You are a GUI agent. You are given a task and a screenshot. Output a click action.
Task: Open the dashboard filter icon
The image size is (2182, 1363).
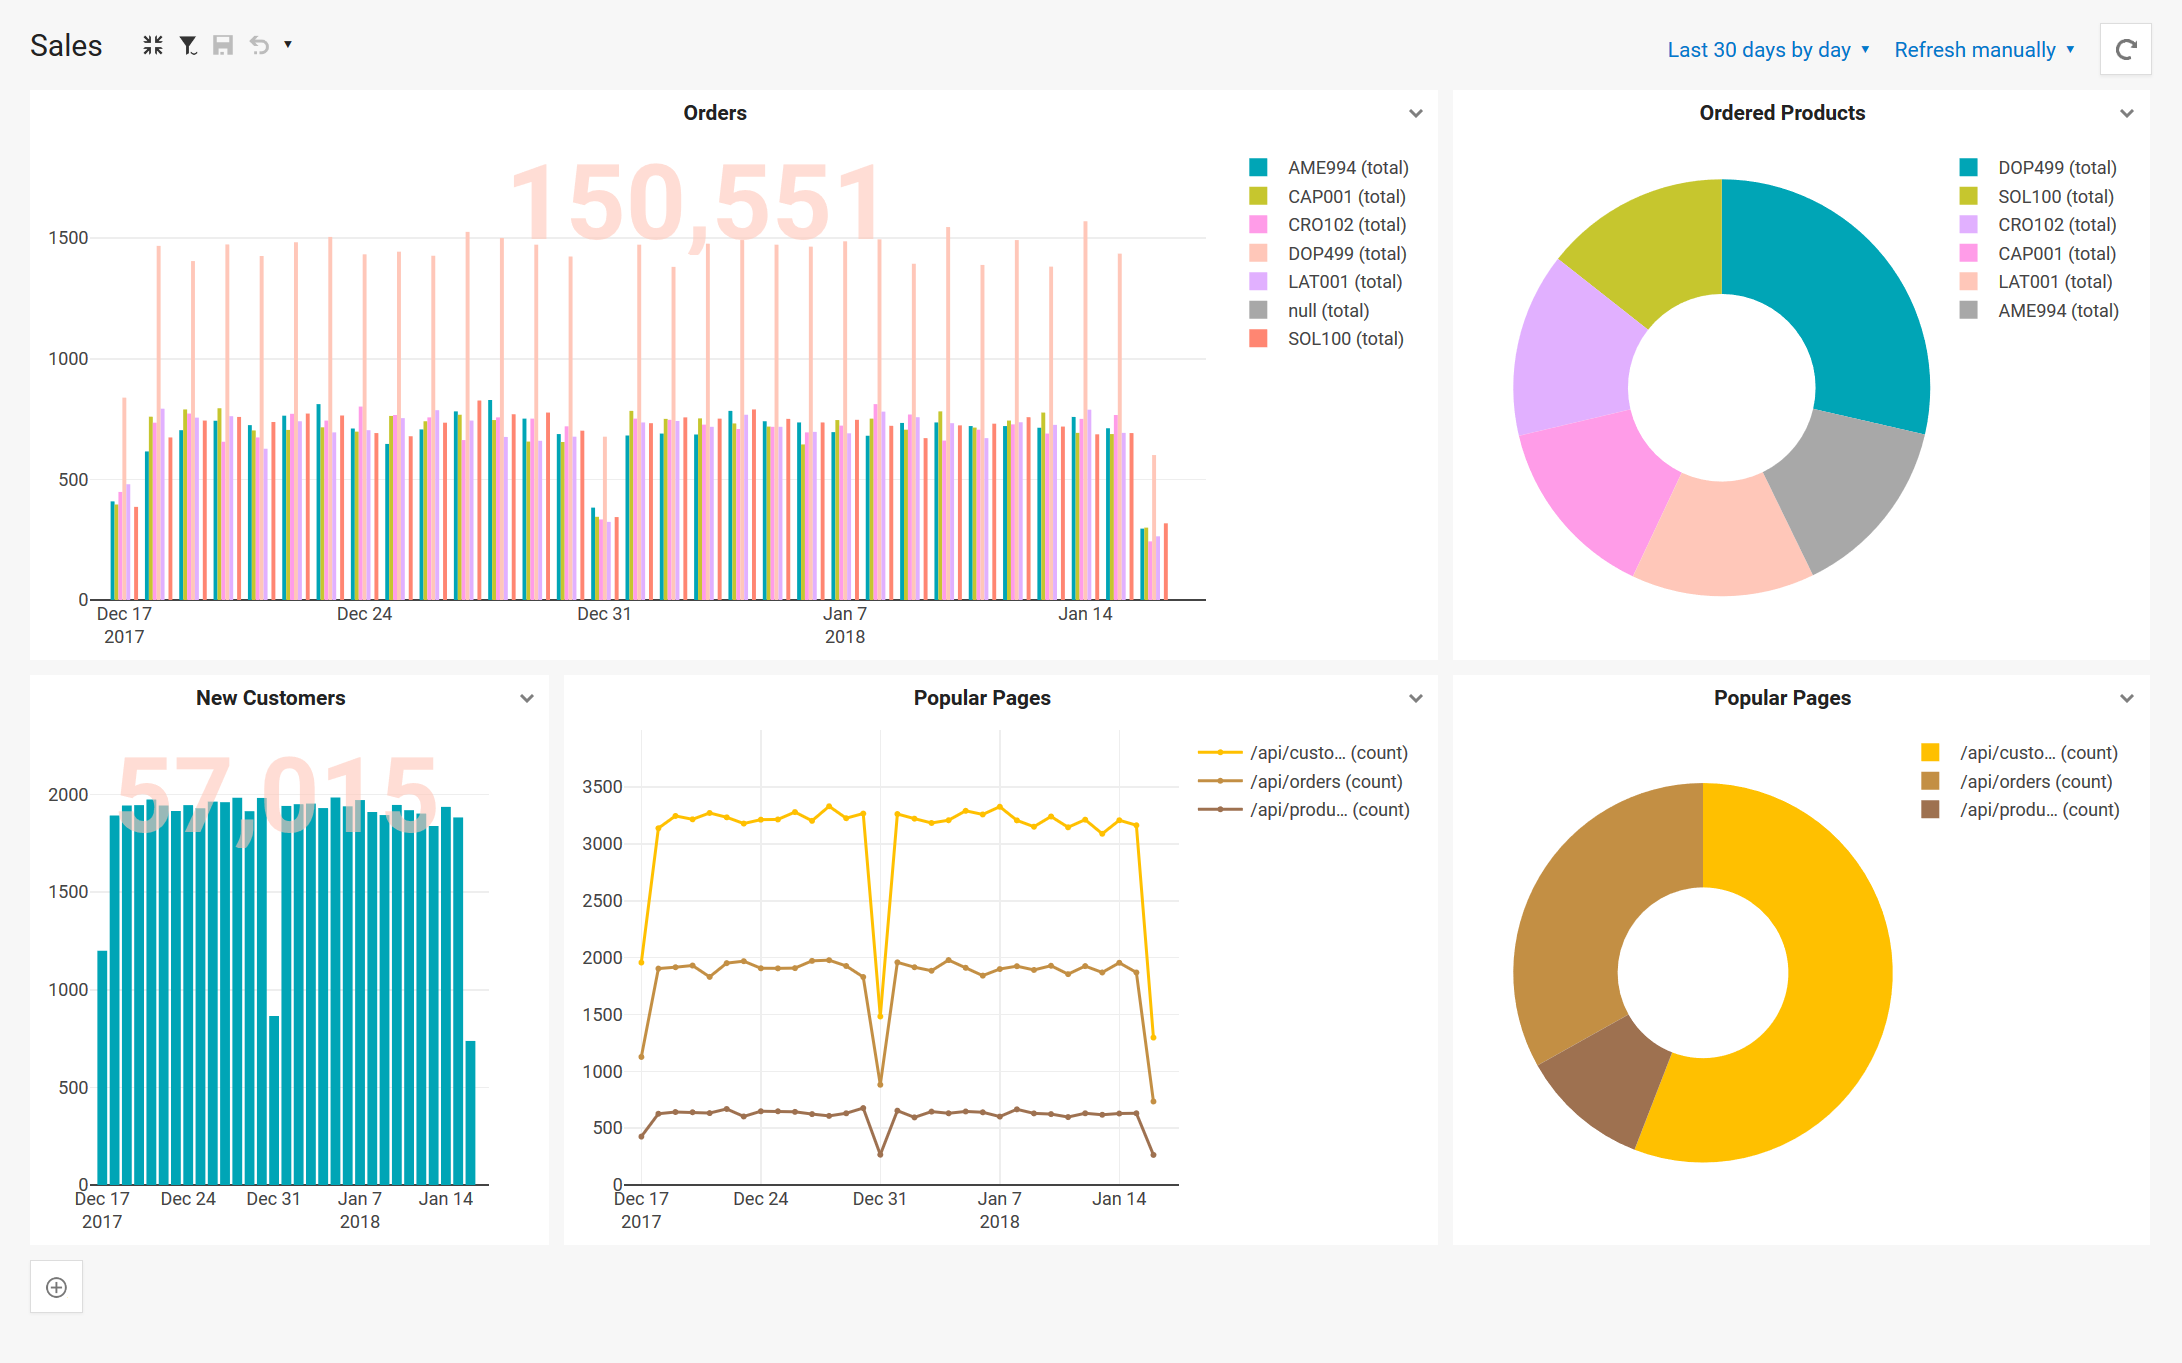(x=188, y=45)
